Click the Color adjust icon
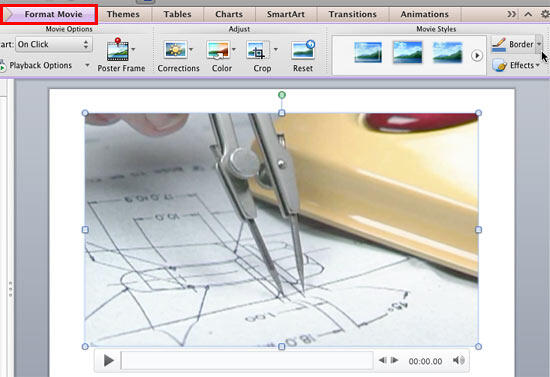 (x=218, y=50)
